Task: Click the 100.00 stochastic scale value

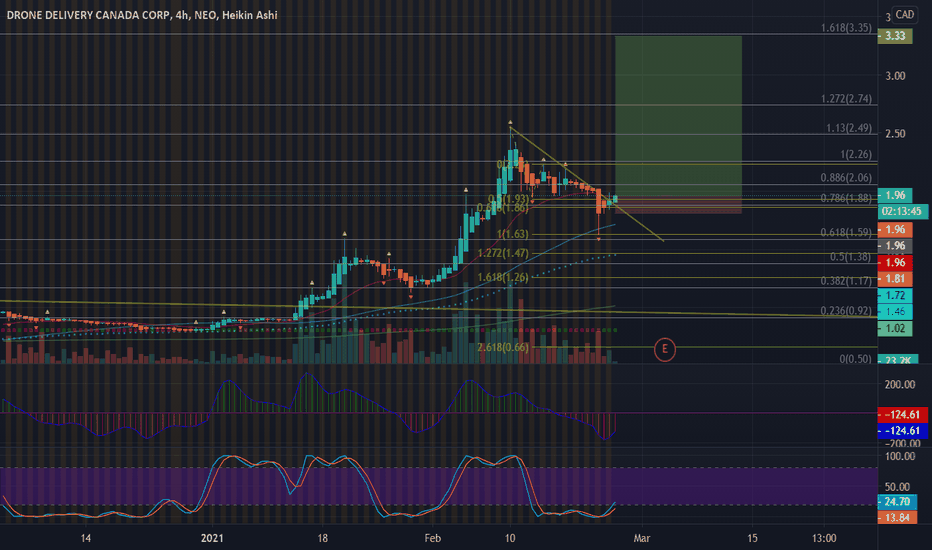Action: point(900,457)
